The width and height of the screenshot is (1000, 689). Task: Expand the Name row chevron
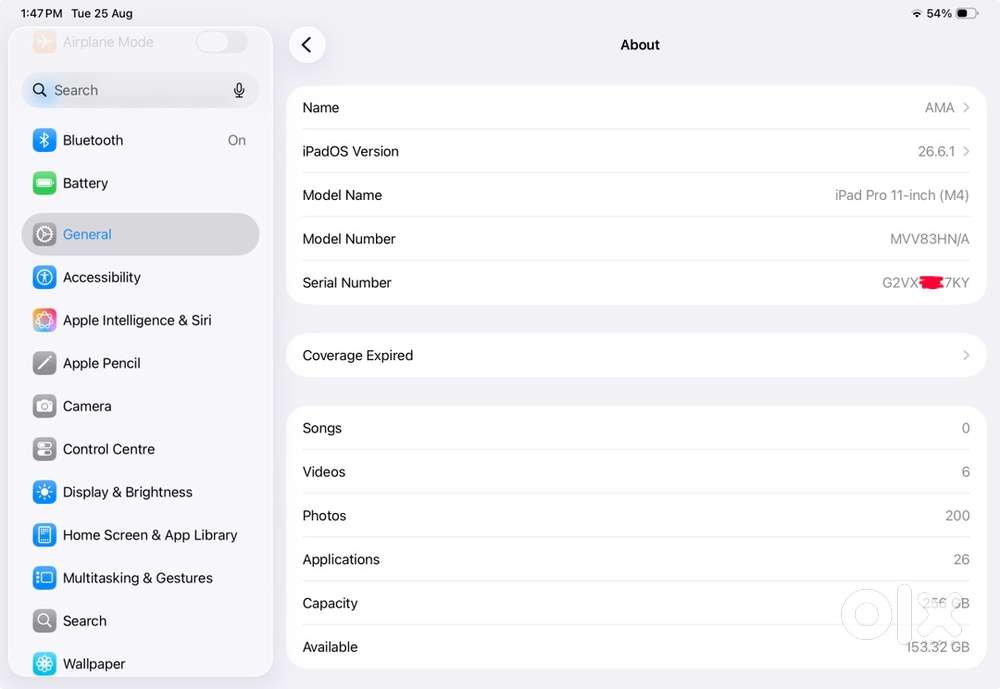[x=966, y=107]
